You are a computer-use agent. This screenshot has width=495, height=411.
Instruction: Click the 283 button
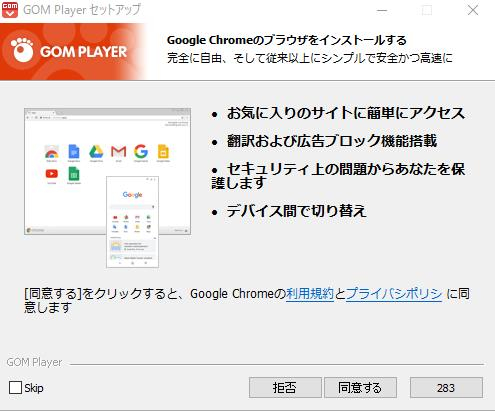(x=446, y=388)
